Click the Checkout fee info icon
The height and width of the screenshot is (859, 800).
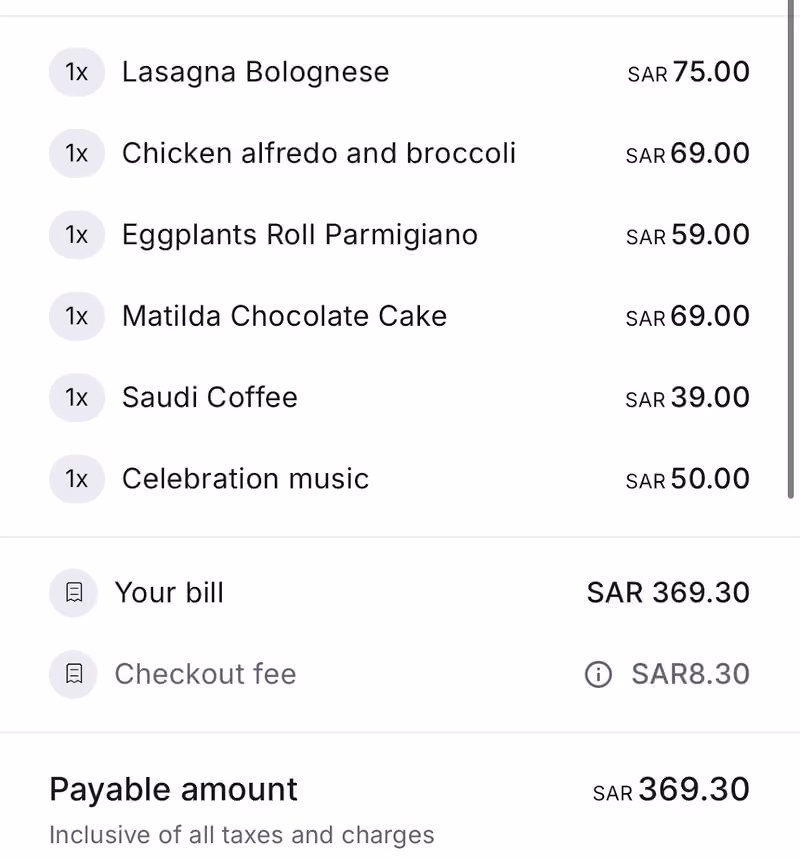[598, 674]
